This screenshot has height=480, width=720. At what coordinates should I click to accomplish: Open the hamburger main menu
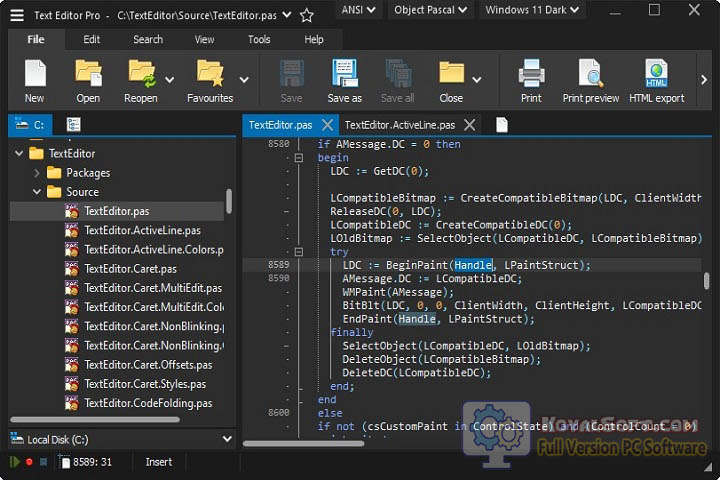17,15
